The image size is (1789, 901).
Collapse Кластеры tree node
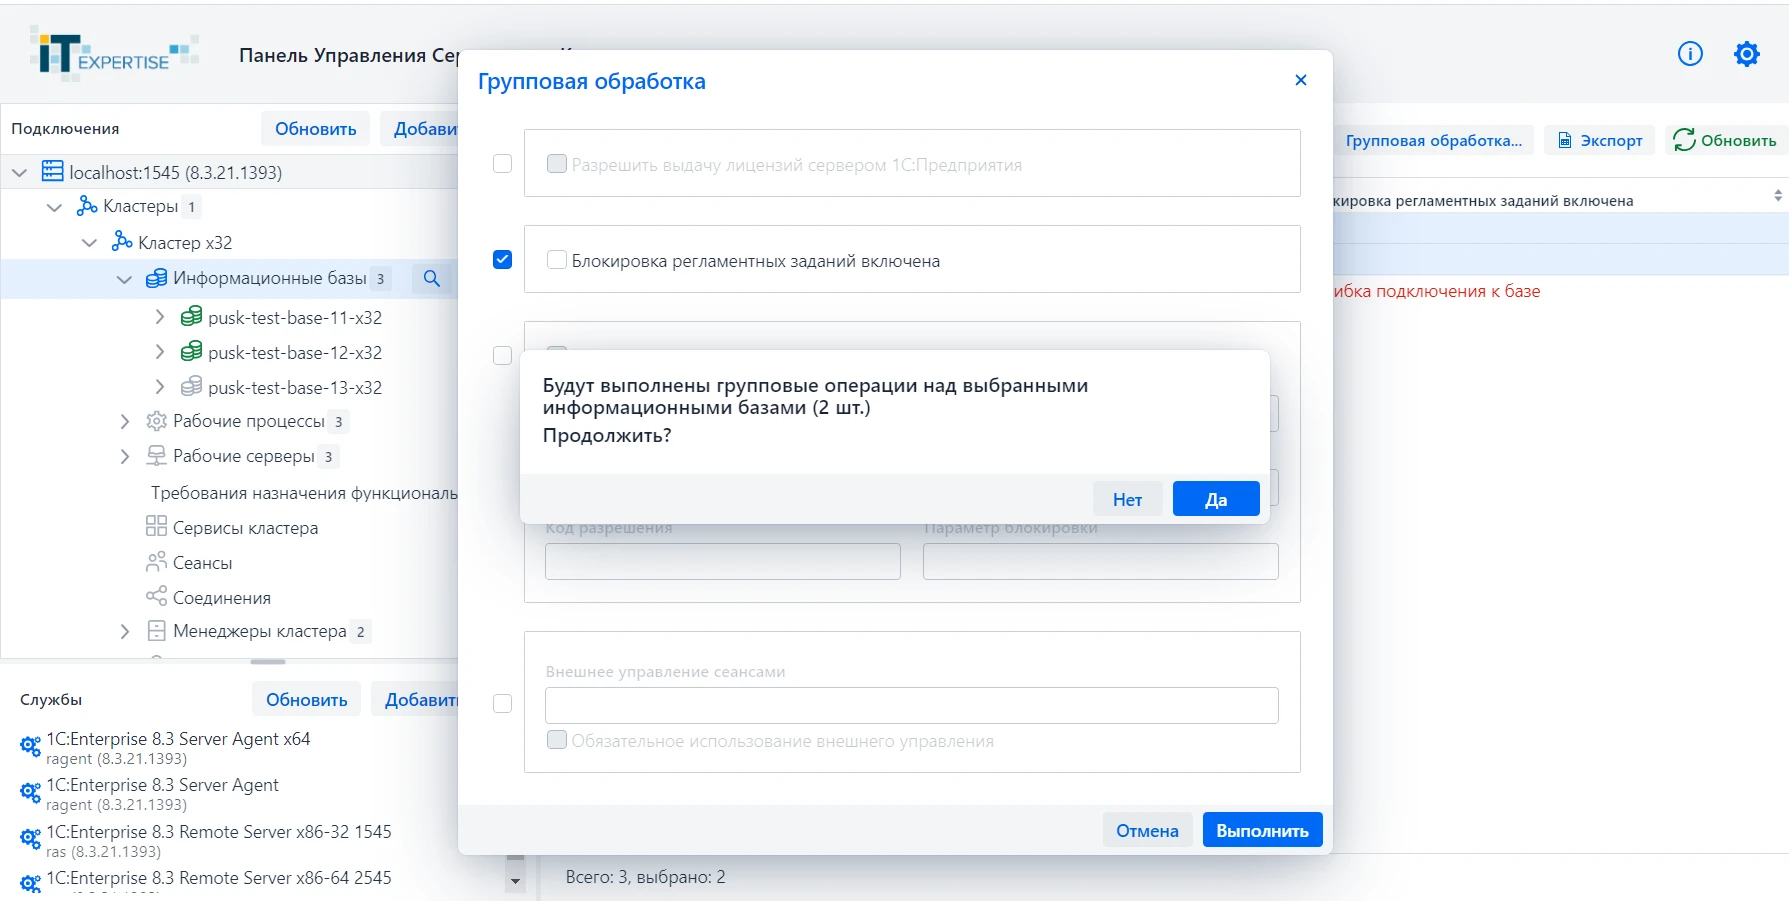pos(54,207)
